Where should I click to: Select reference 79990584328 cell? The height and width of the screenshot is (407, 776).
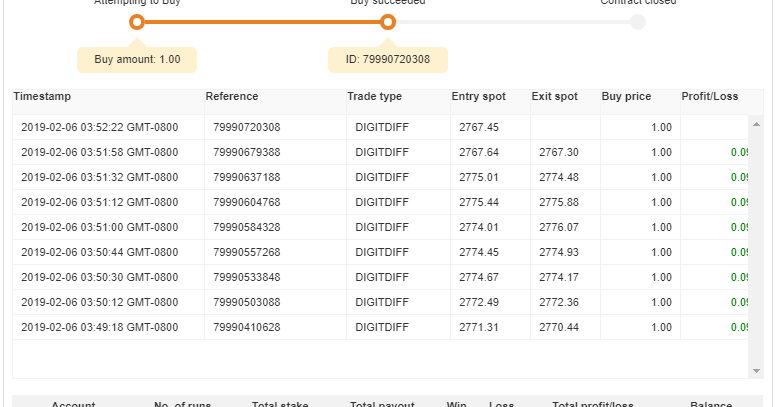tap(276, 227)
